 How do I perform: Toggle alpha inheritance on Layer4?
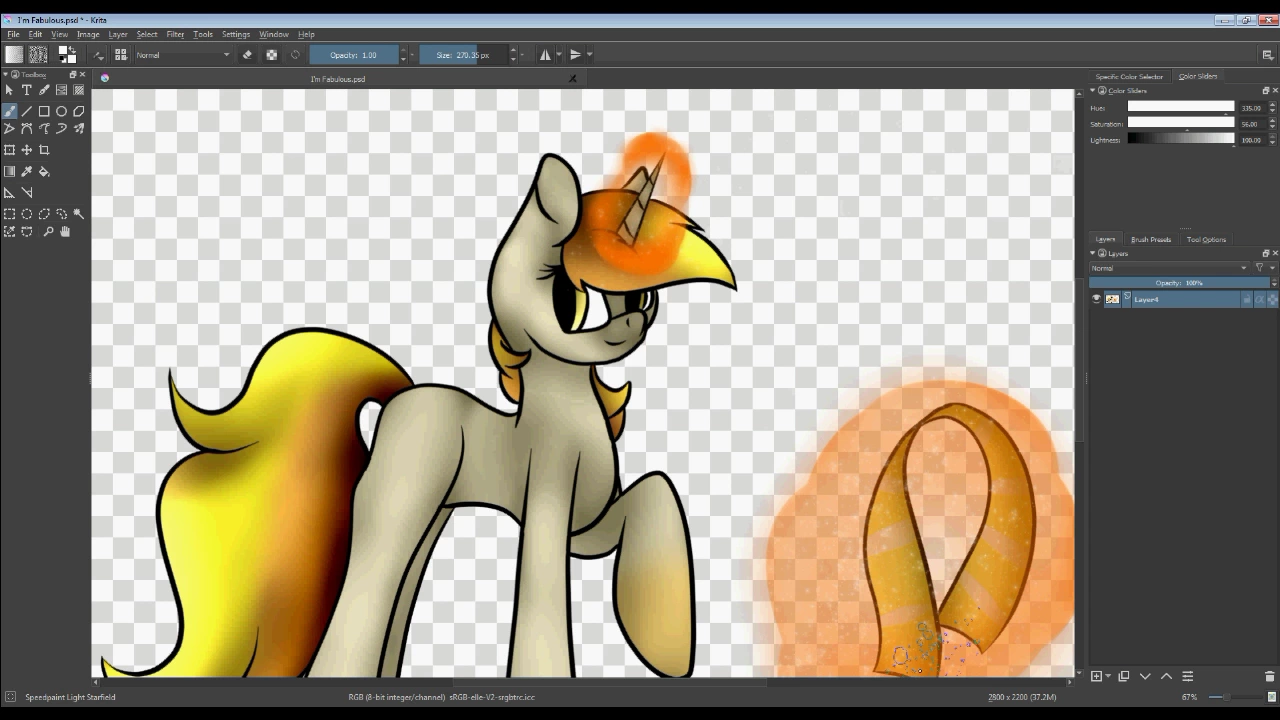click(1260, 299)
